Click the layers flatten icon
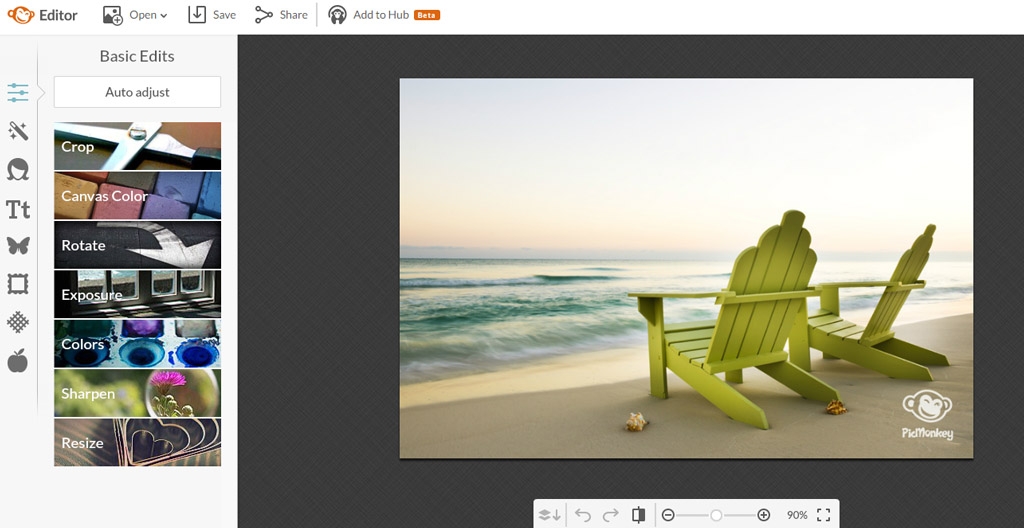This screenshot has width=1024, height=528. 549,515
